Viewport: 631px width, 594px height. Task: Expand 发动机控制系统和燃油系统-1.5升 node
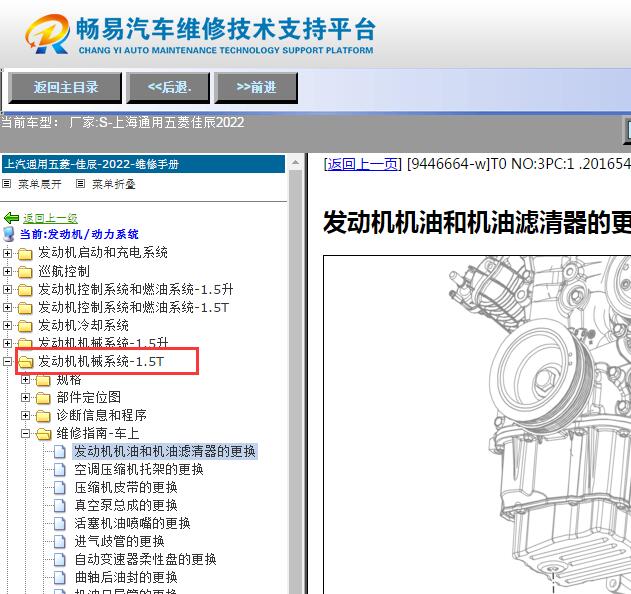7,289
